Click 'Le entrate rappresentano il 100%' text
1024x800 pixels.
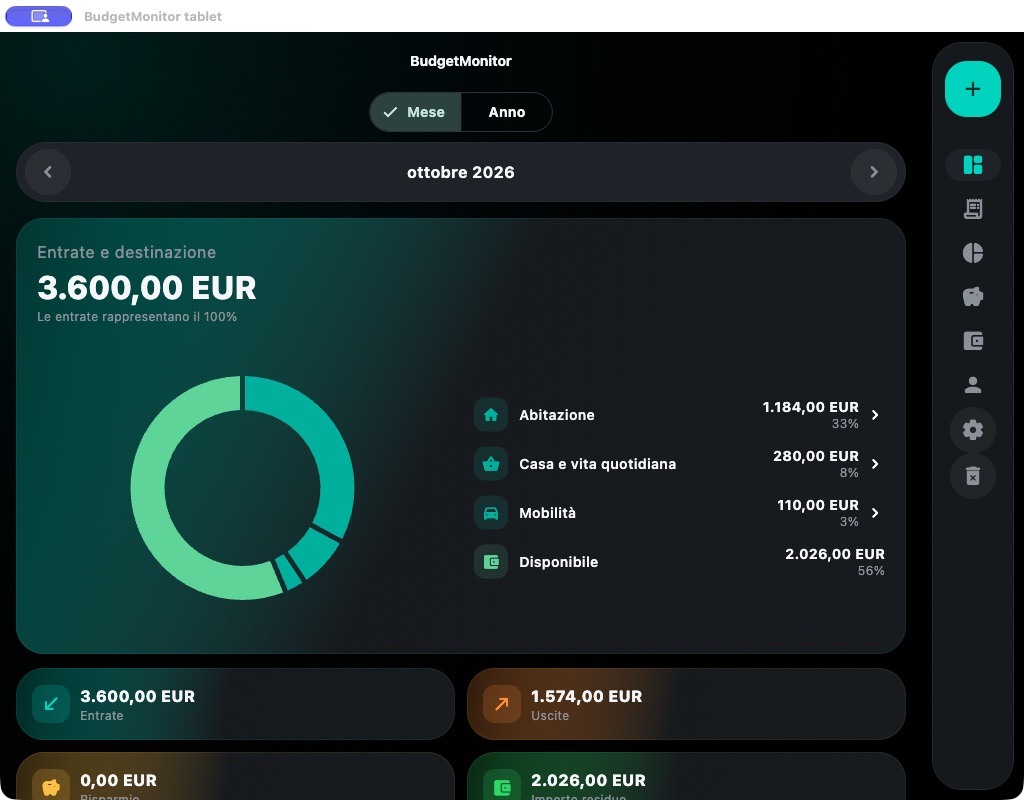click(137, 317)
